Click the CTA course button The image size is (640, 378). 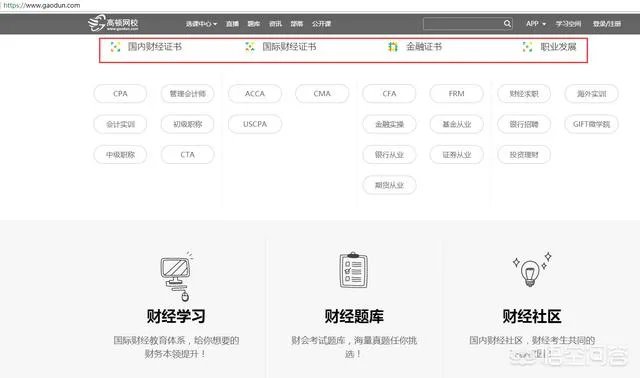point(187,155)
